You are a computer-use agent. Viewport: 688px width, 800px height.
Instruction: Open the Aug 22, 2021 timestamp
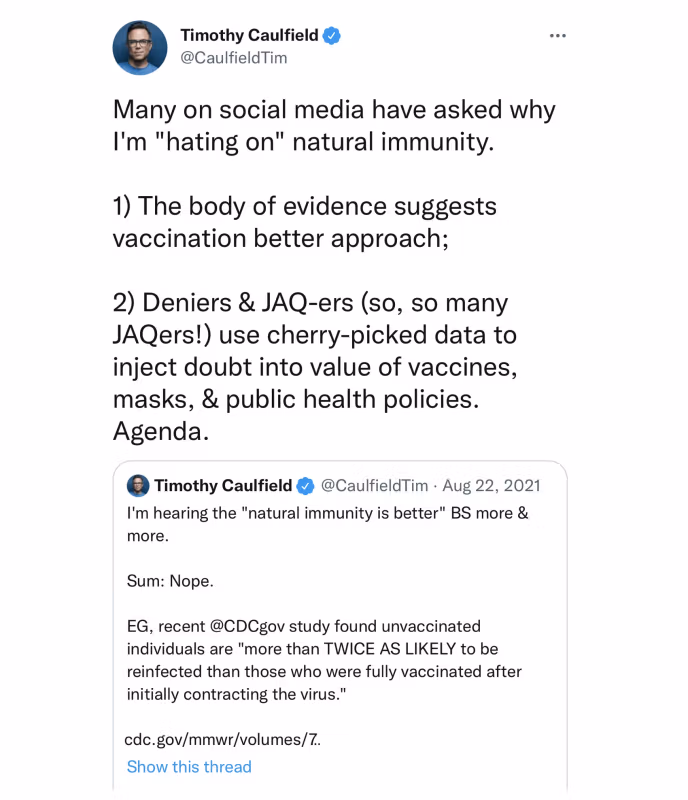tap(494, 485)
